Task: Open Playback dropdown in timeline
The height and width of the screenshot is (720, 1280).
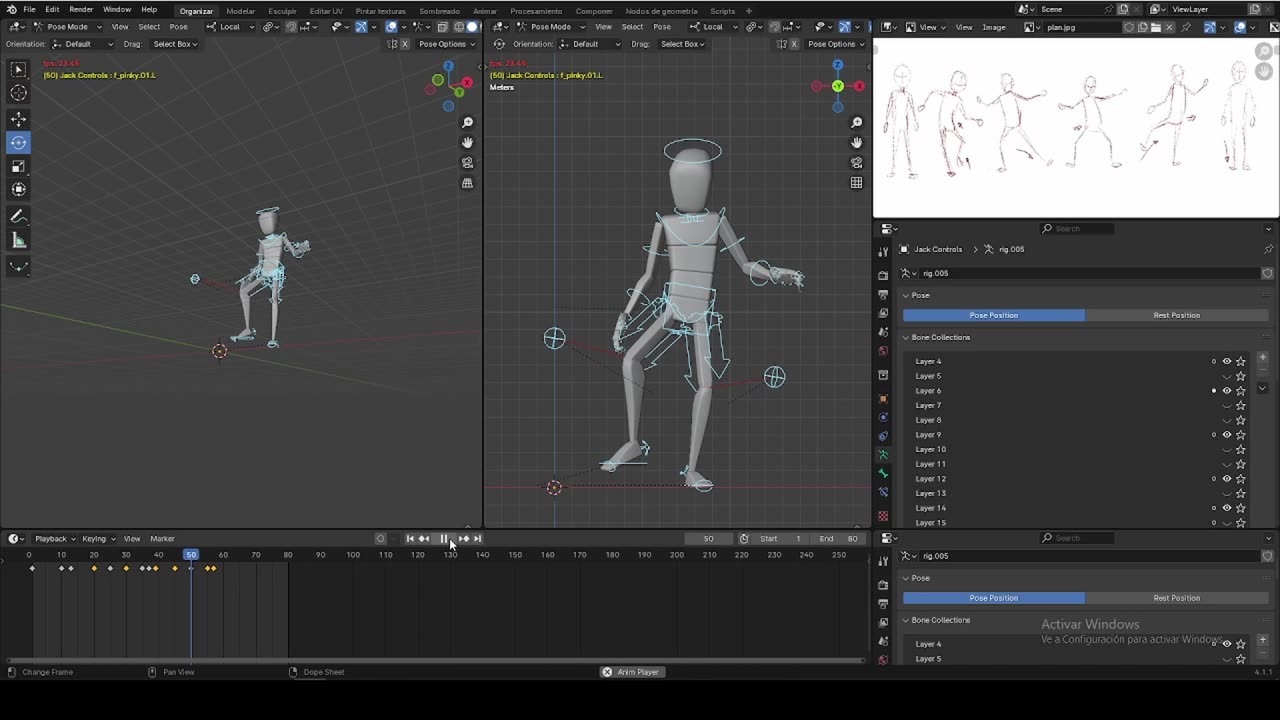Action: pyautogui.click(x=54, y=539)
